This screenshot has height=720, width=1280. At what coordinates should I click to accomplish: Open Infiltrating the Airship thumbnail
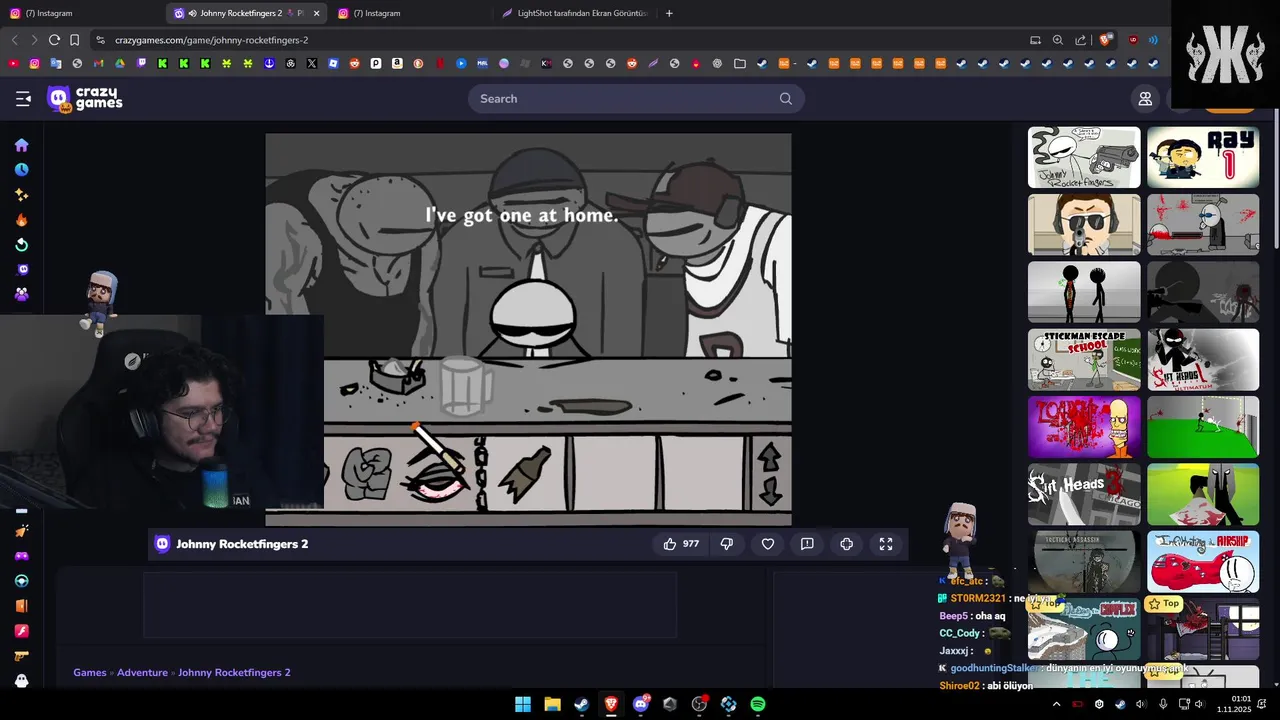pyautogui.click(x=1203, y=561)
